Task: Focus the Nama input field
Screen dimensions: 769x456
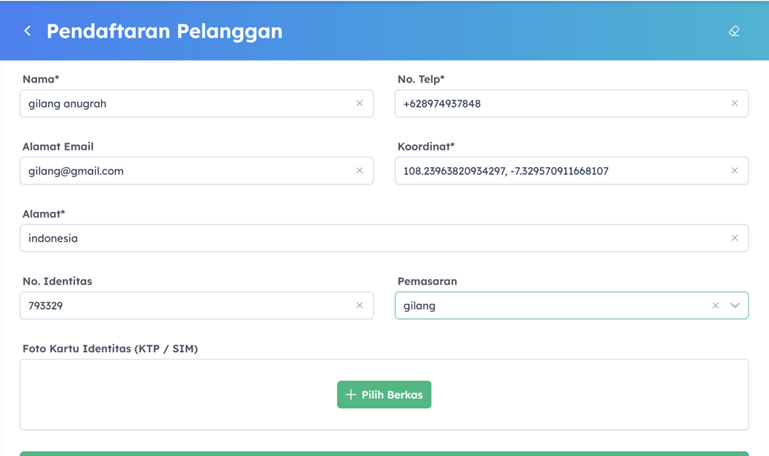Action: (x=185, y=103)
